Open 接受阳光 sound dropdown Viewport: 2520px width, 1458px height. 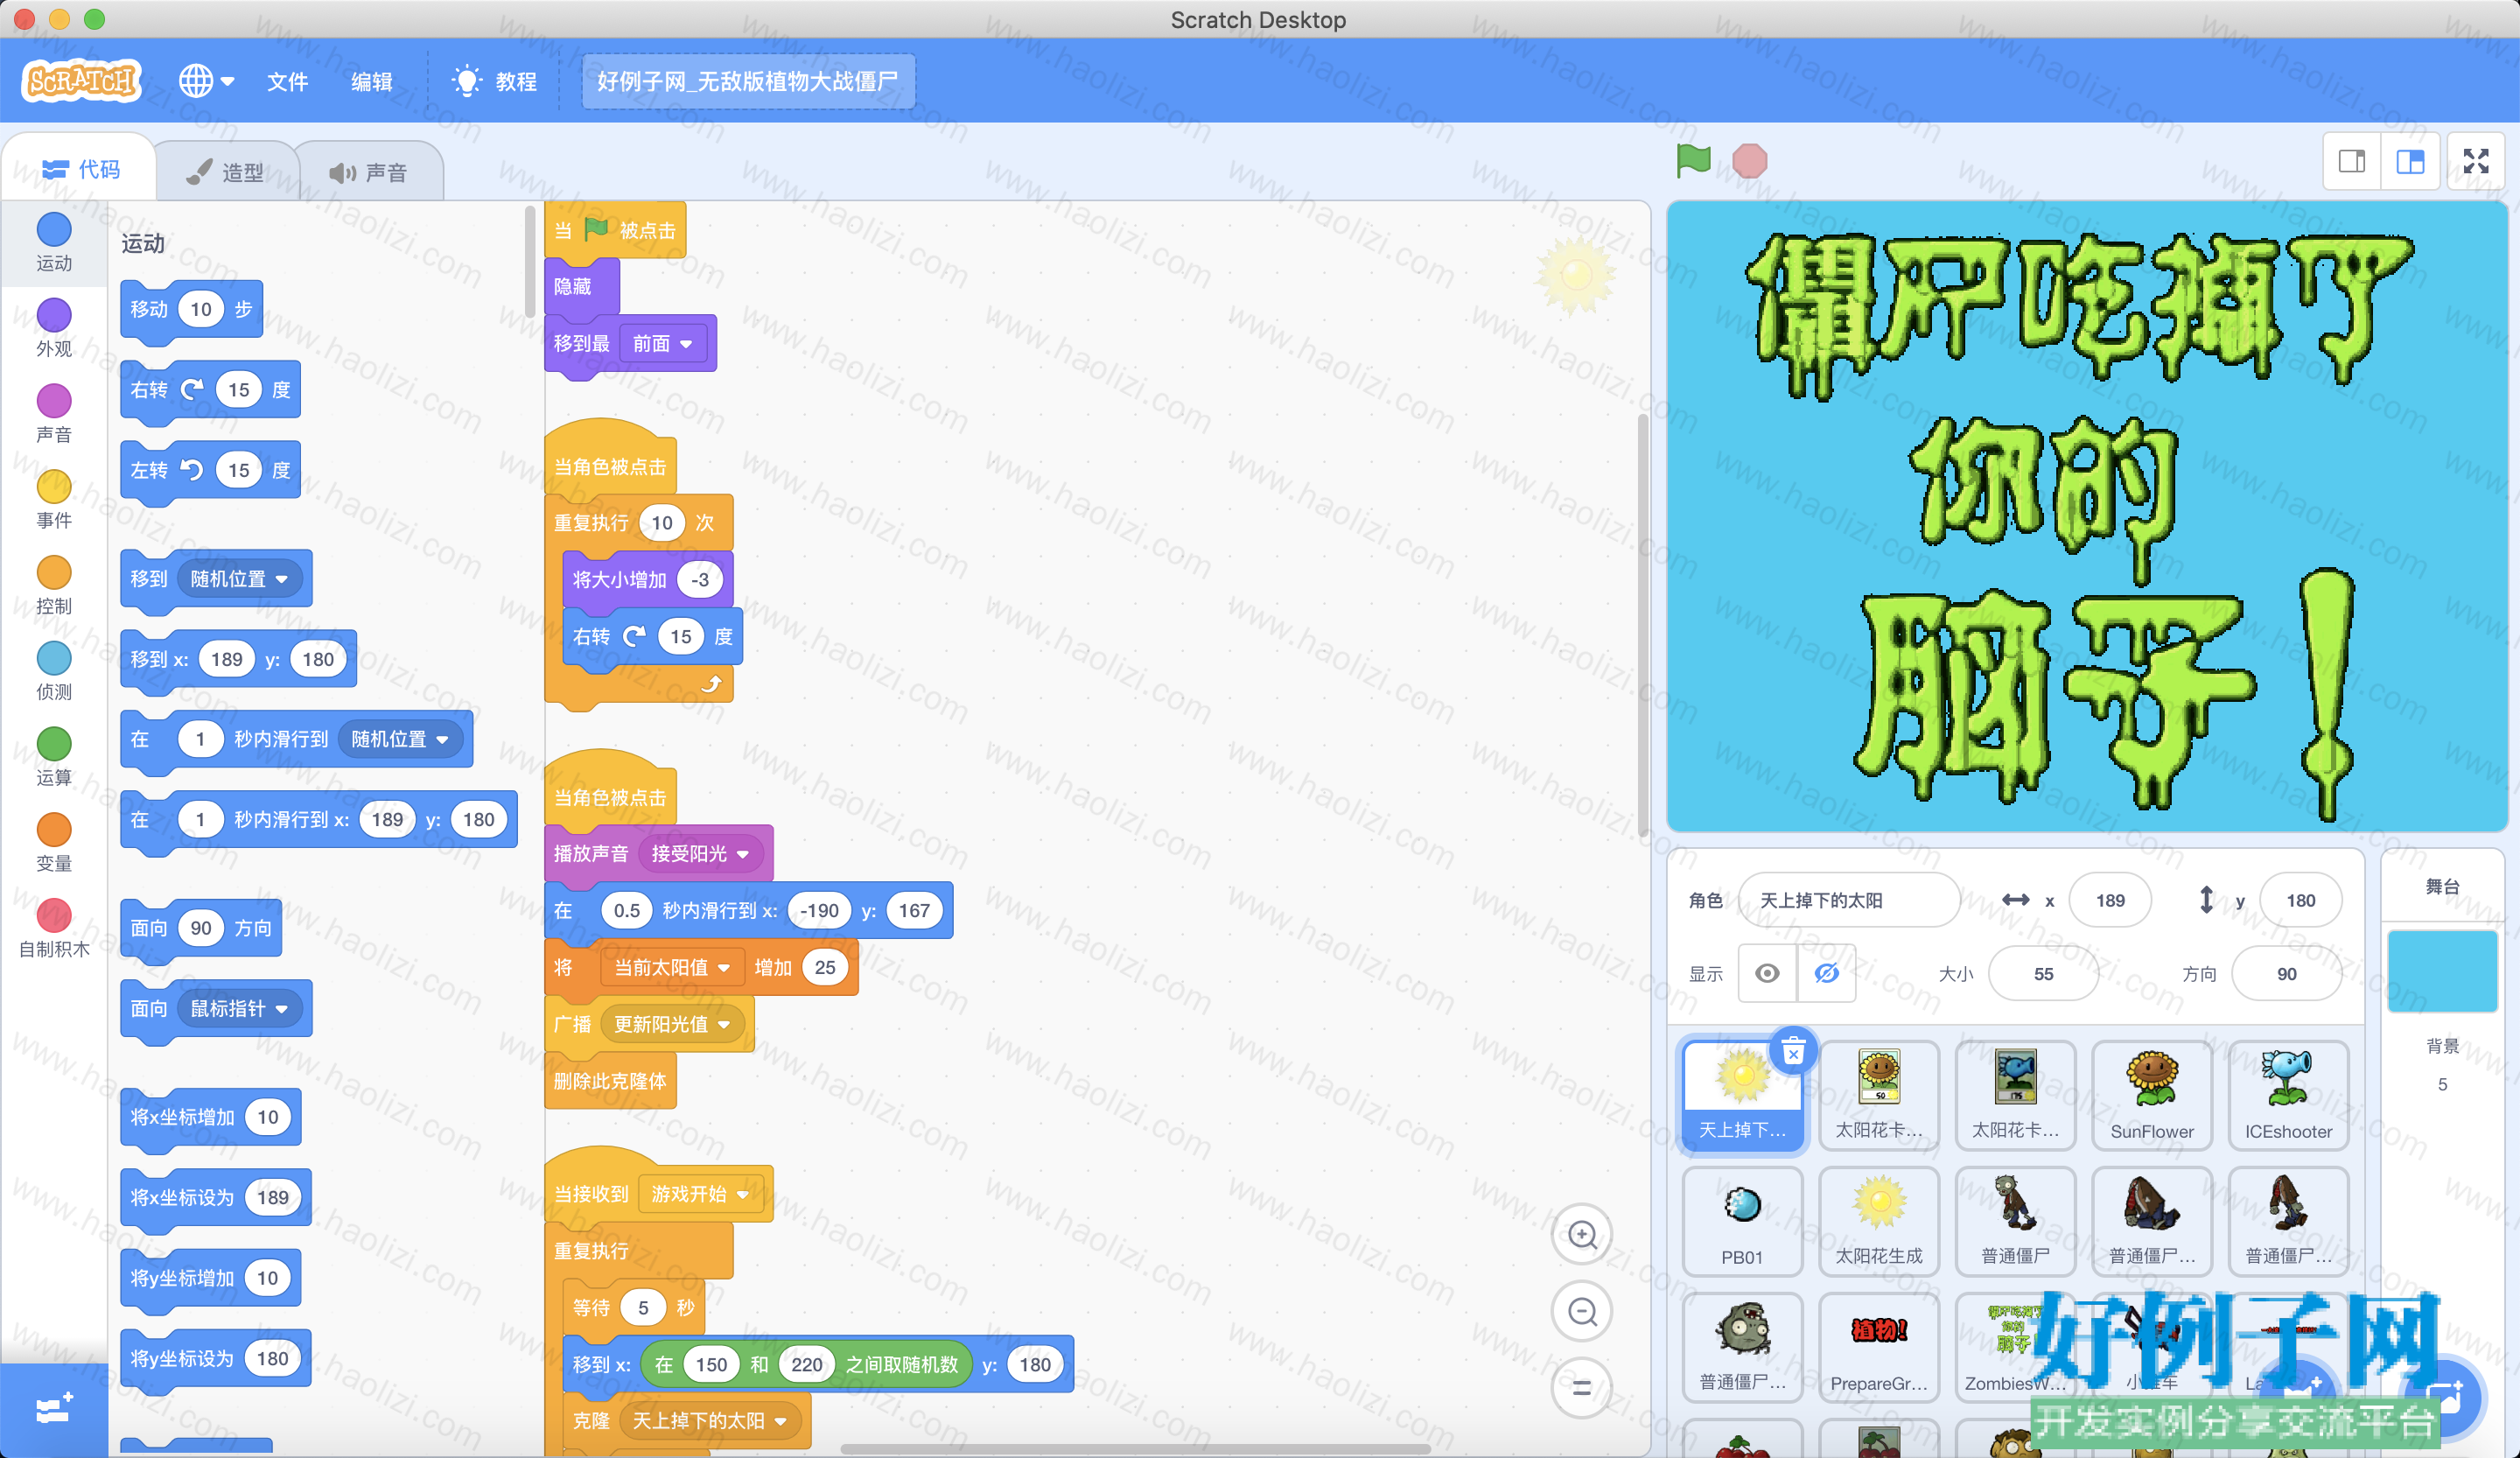coord(700,853)
